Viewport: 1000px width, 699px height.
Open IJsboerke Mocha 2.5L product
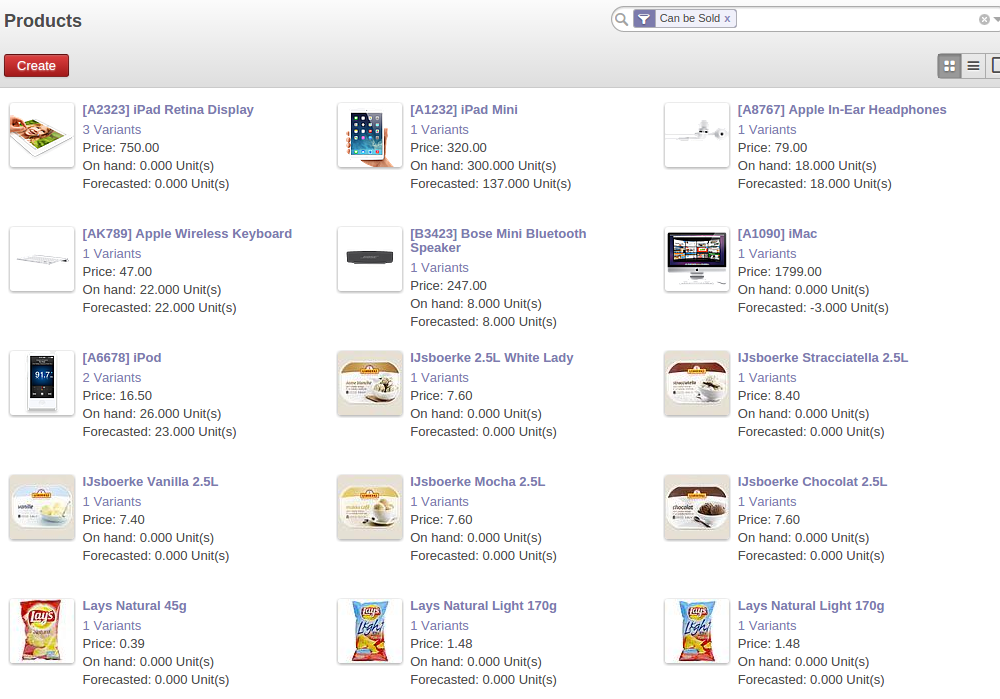pos(478,481)
